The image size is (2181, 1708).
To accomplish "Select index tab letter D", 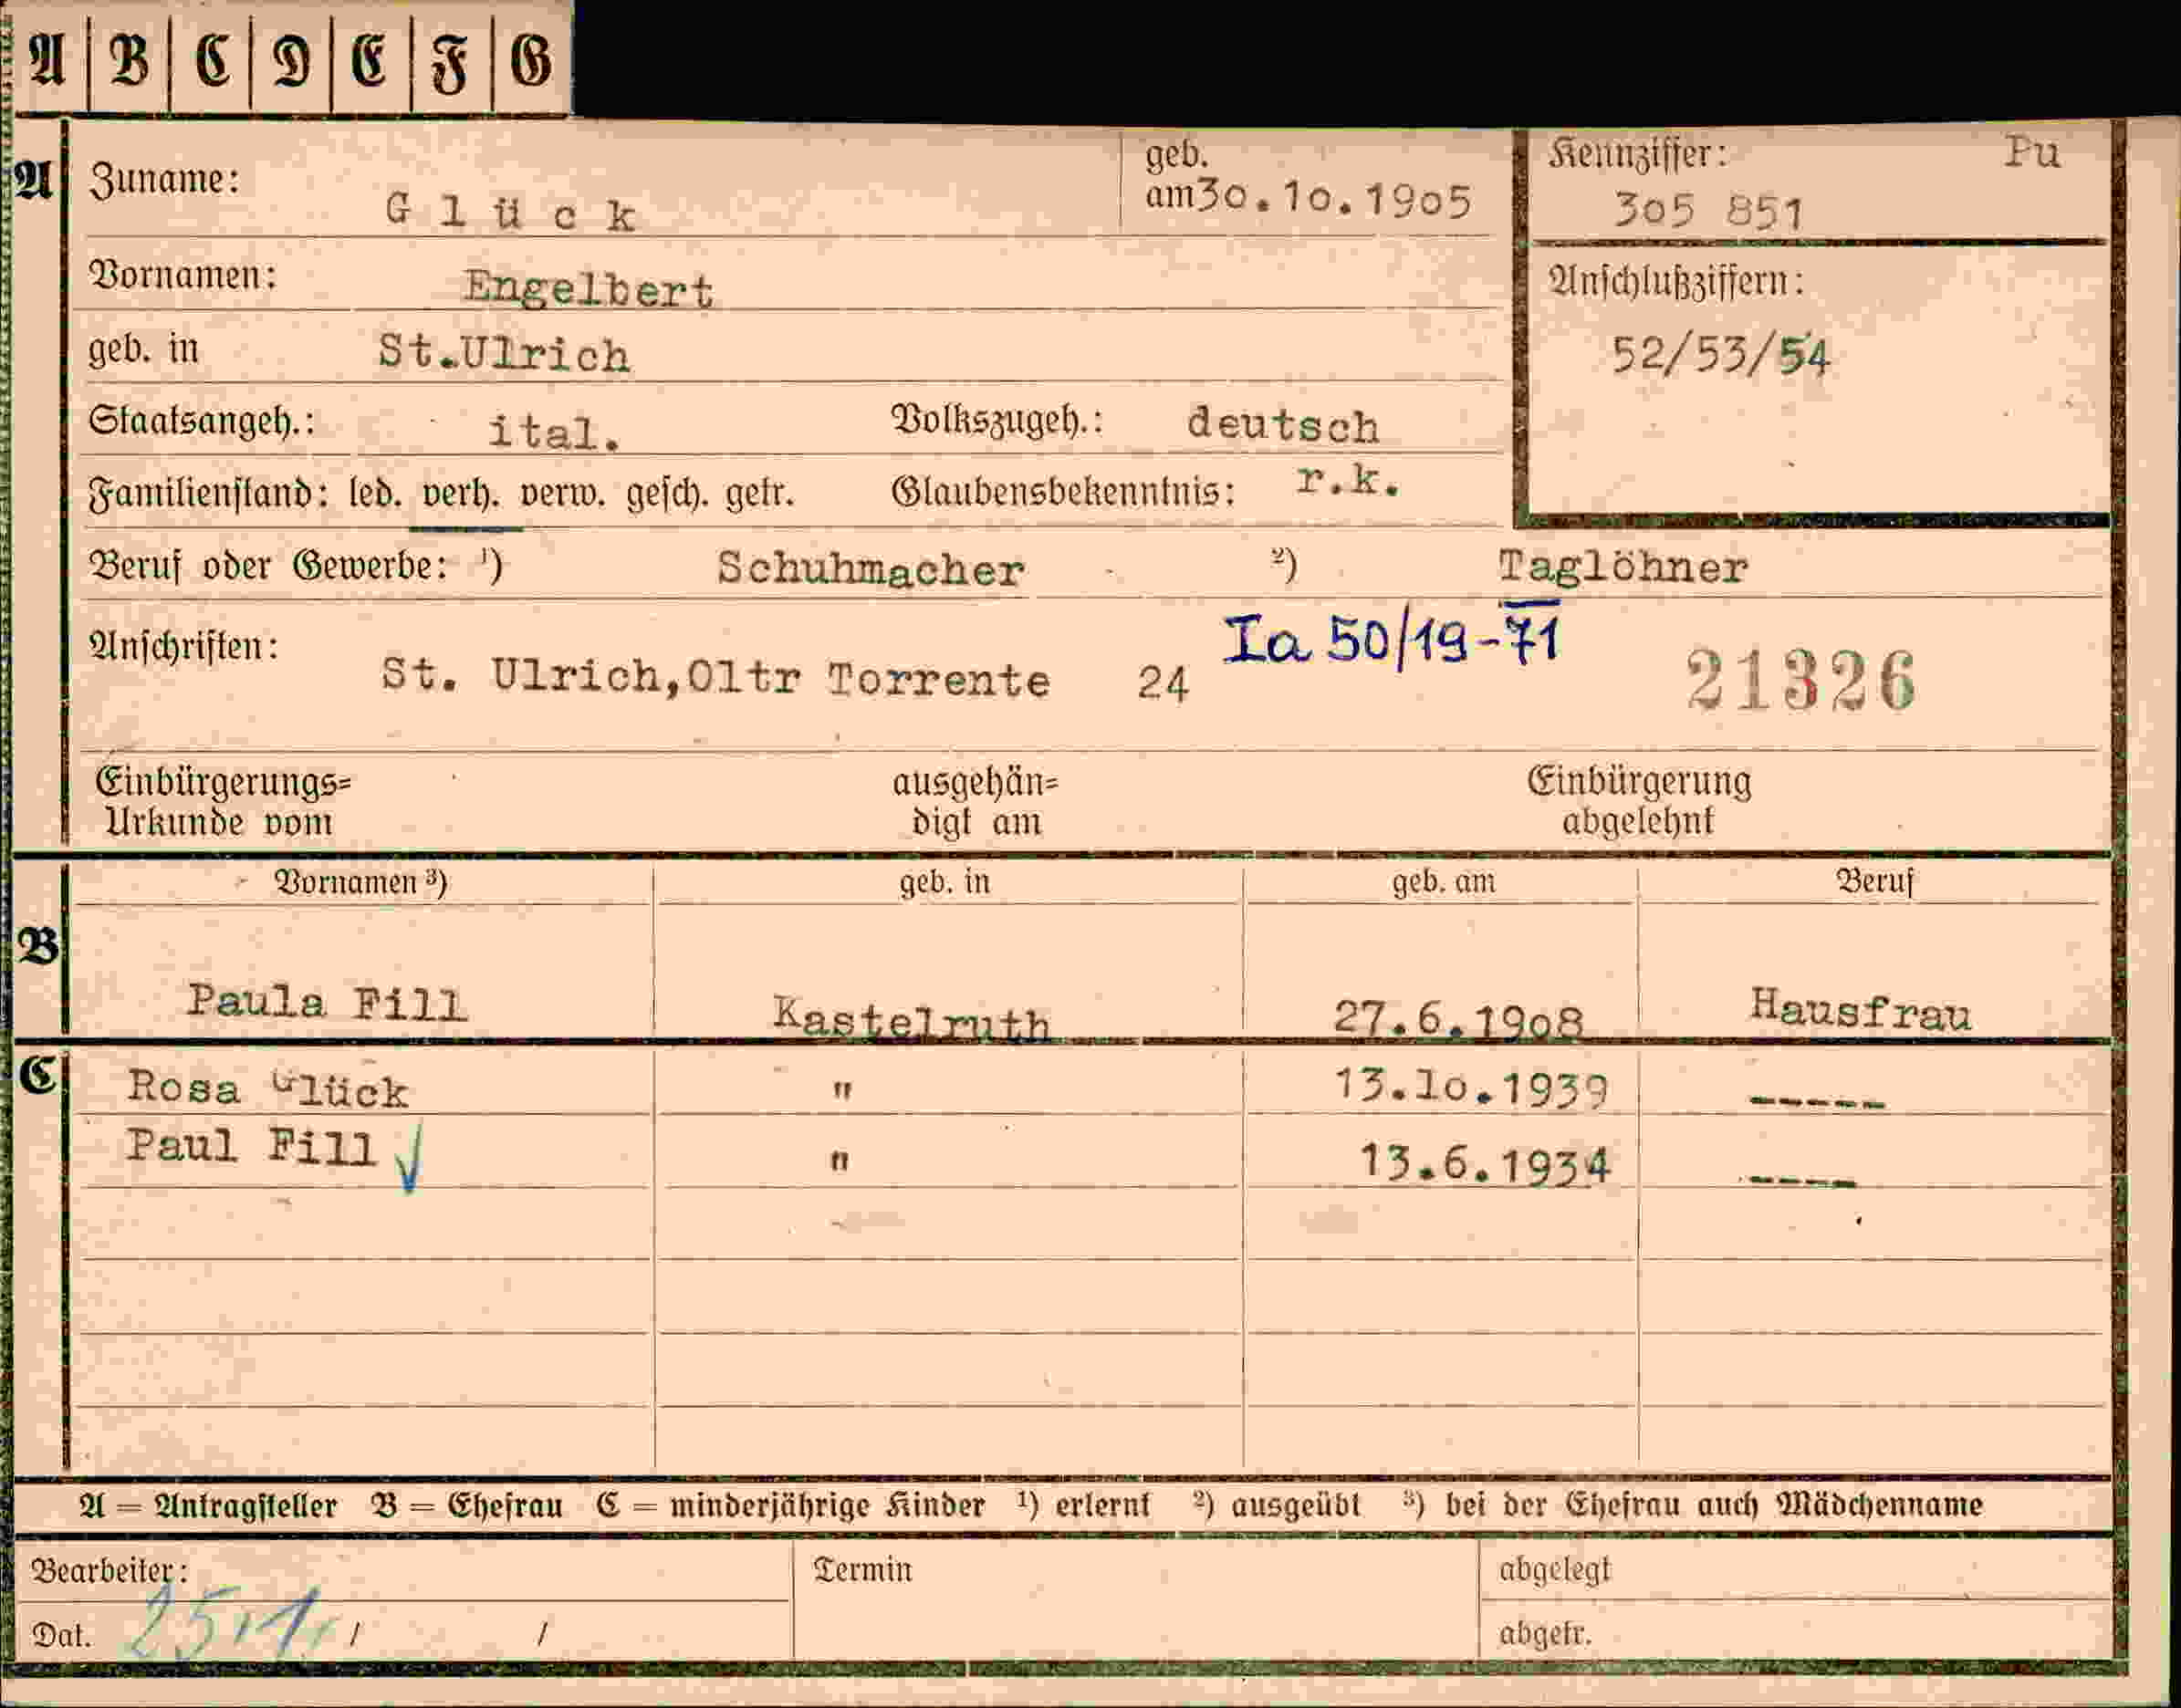I will (x=291, y=60).
